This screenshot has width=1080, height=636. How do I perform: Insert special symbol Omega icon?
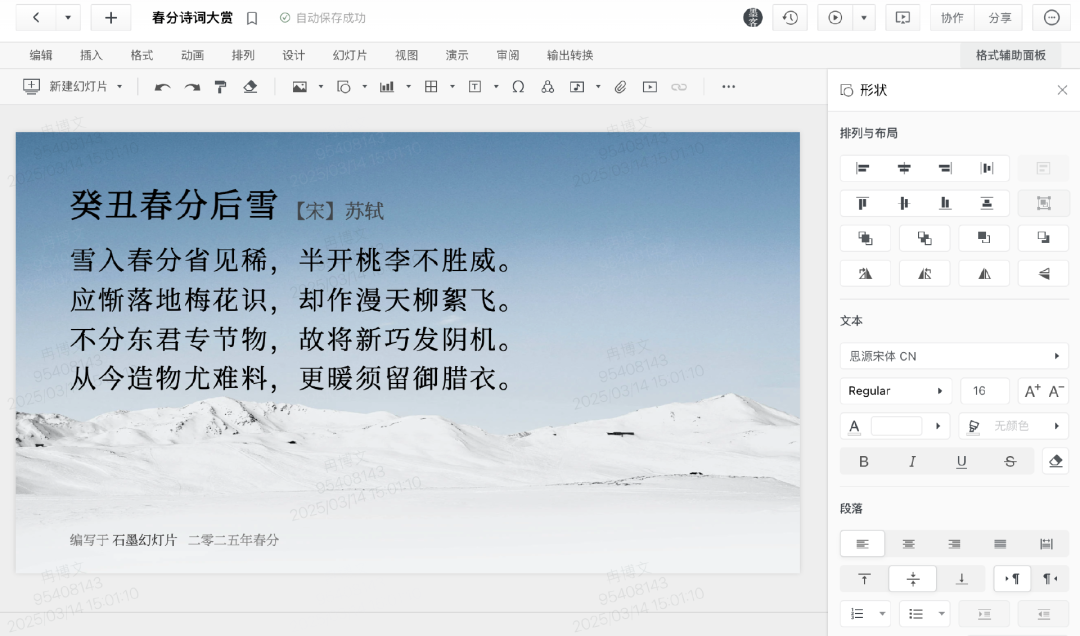518,87
